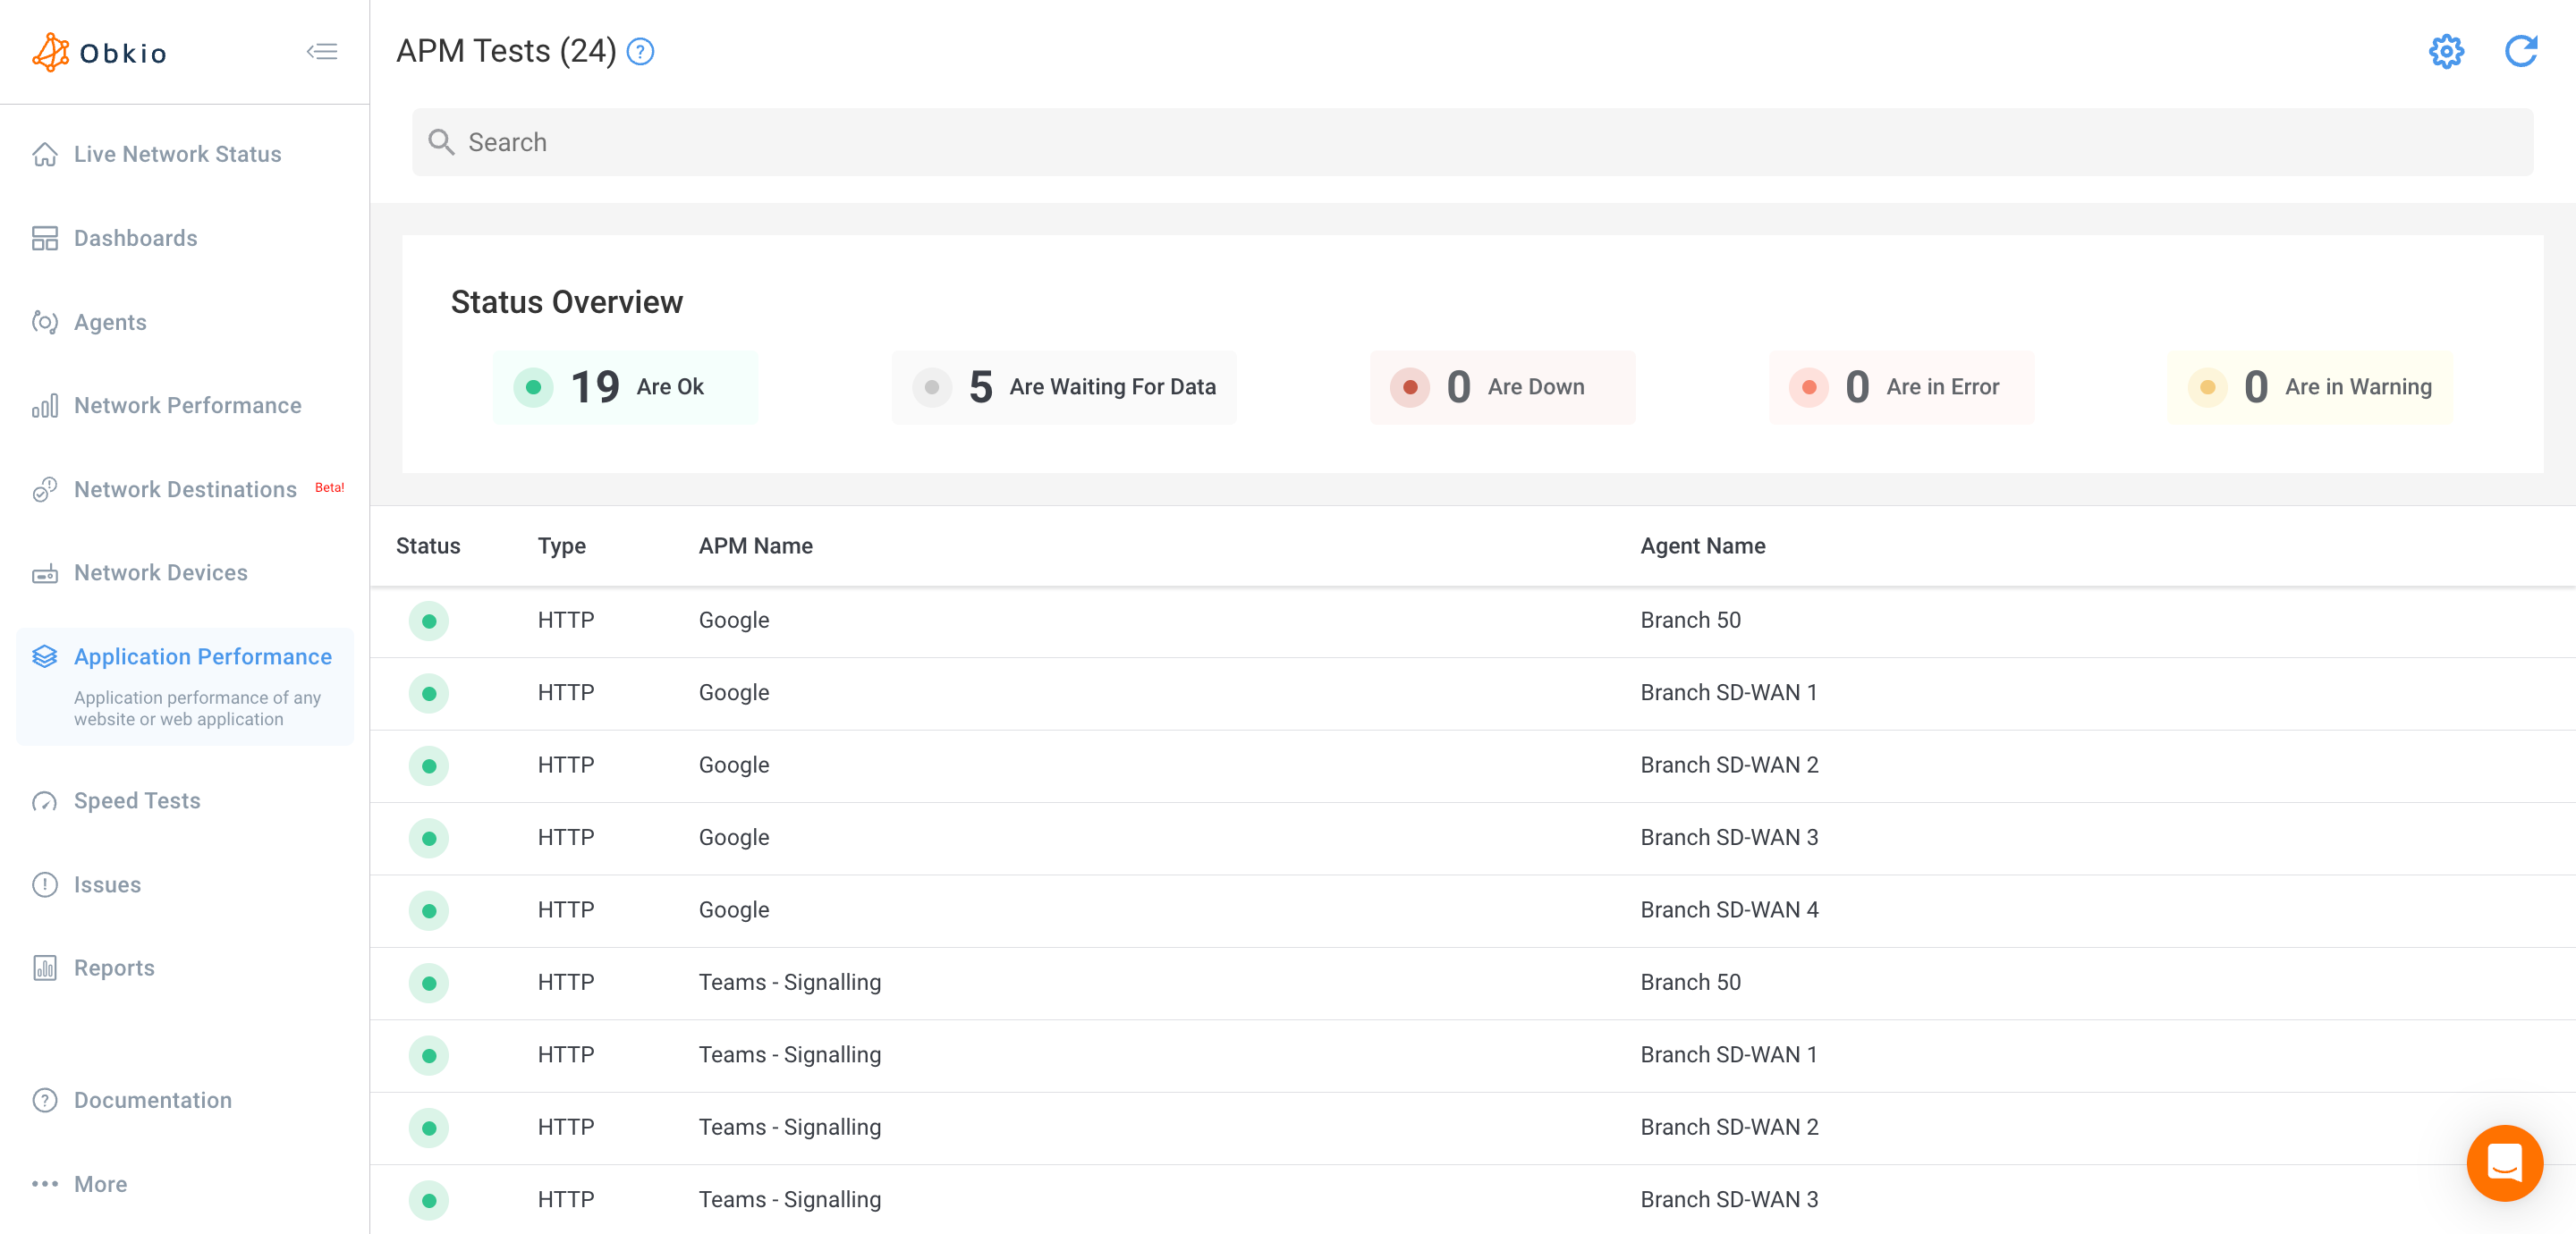Click the 5 Are Waiting For Data filter

click(1063, 387)
